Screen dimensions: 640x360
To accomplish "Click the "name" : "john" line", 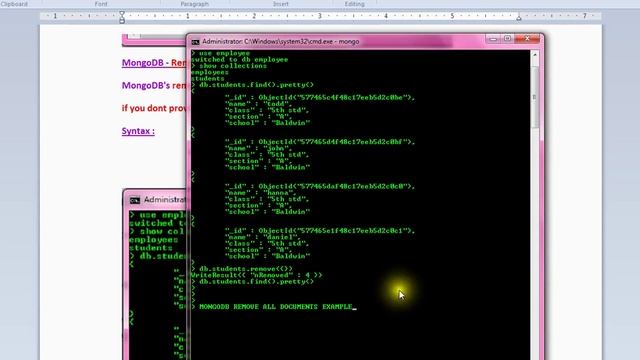I will pyautogui.click(x=259, y=148).
